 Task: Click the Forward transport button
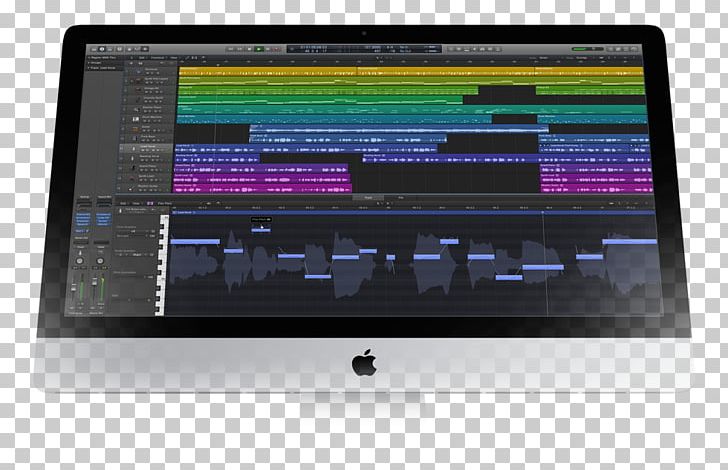[240, 49]
